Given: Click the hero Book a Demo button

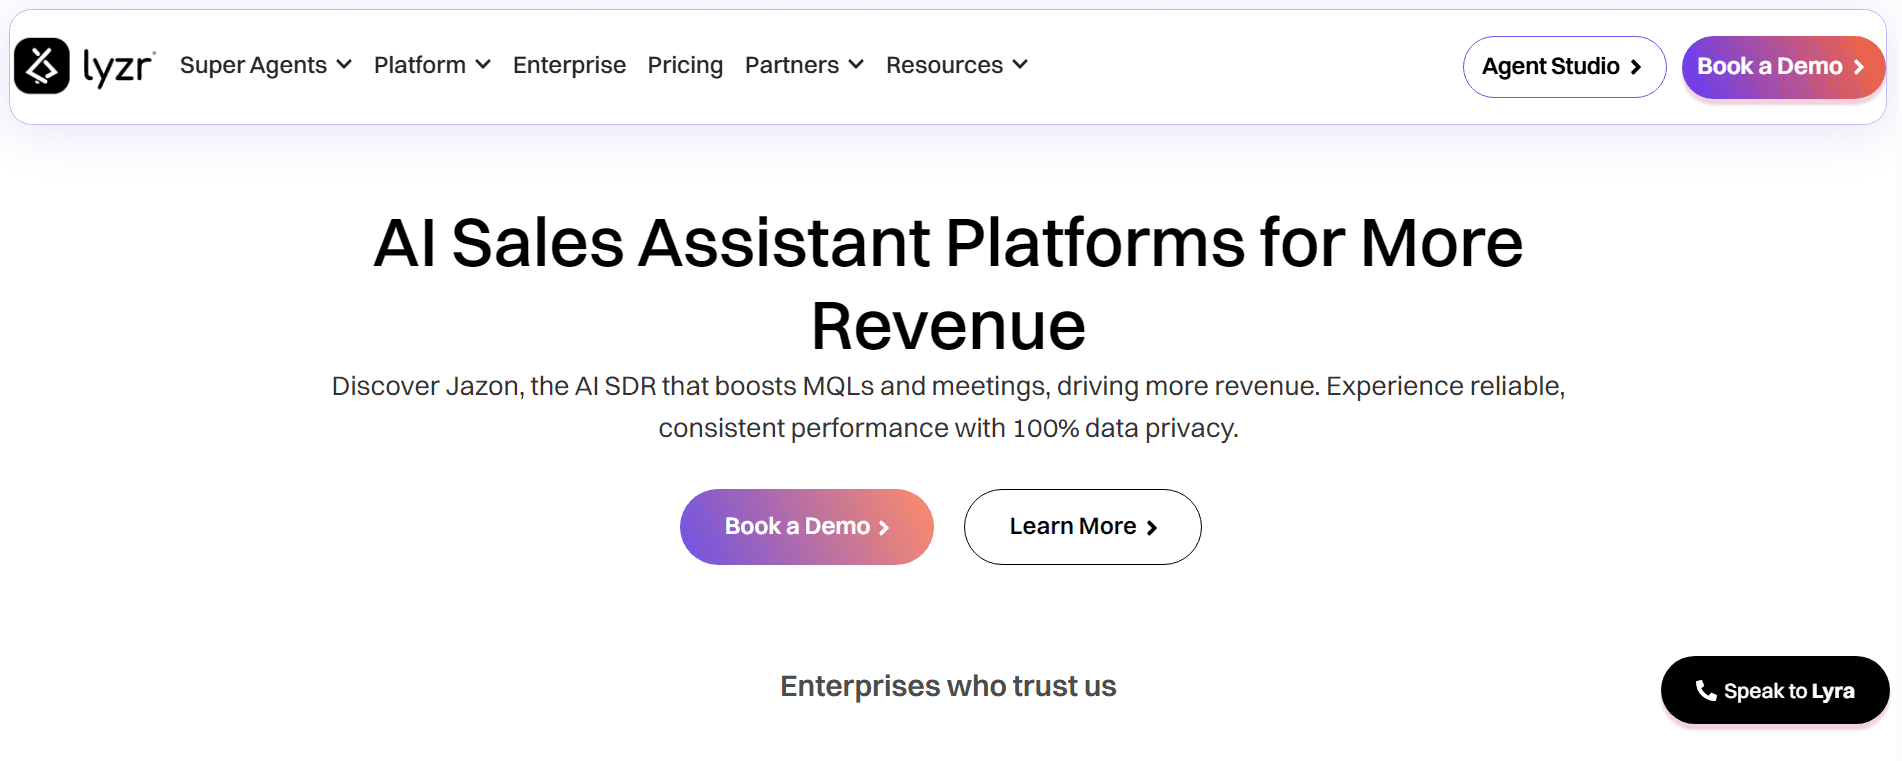Looking at the screenshot, I should point(806,527).
